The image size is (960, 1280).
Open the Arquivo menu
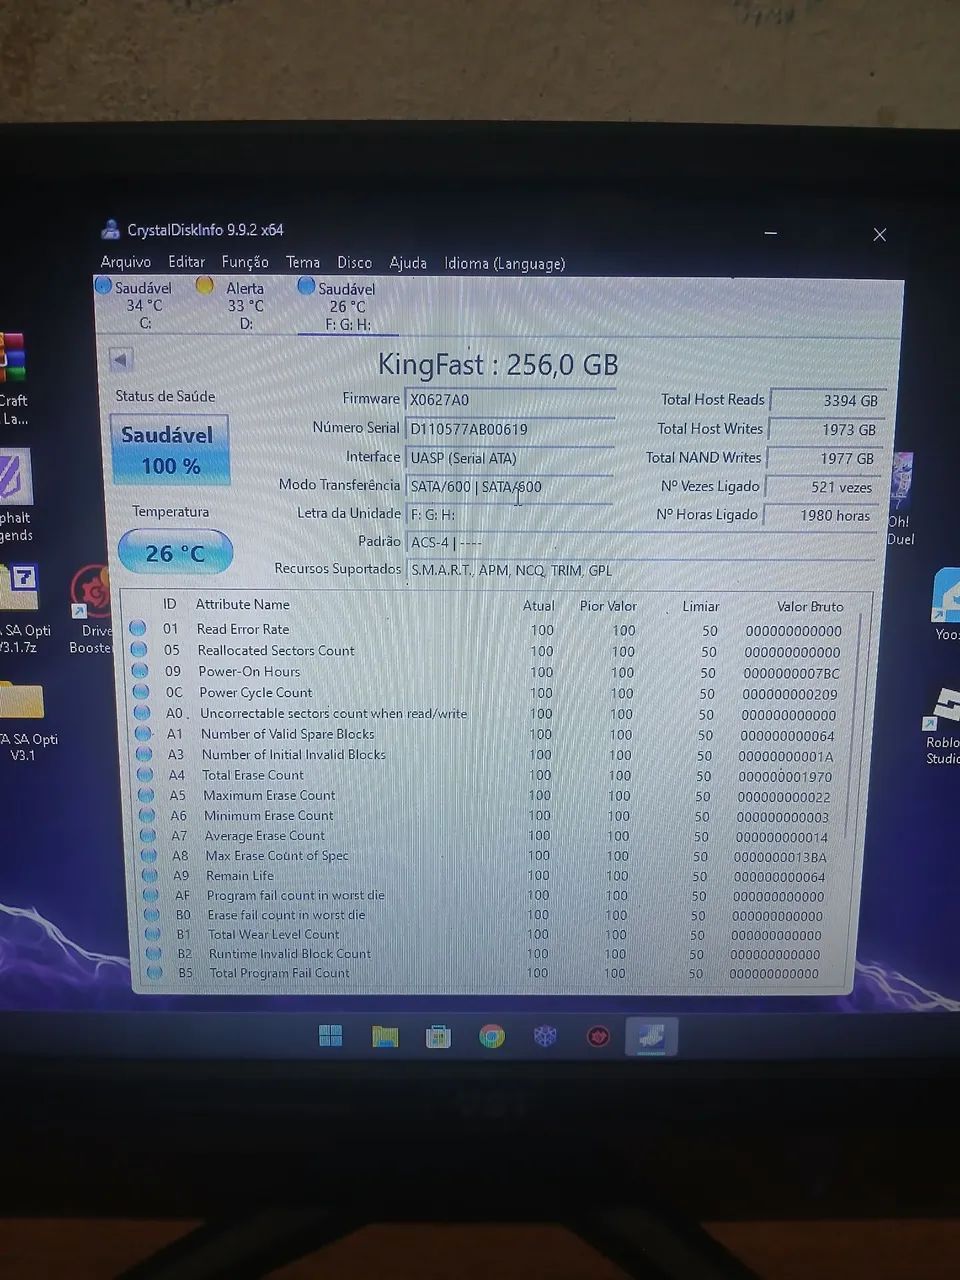point(126,262)
